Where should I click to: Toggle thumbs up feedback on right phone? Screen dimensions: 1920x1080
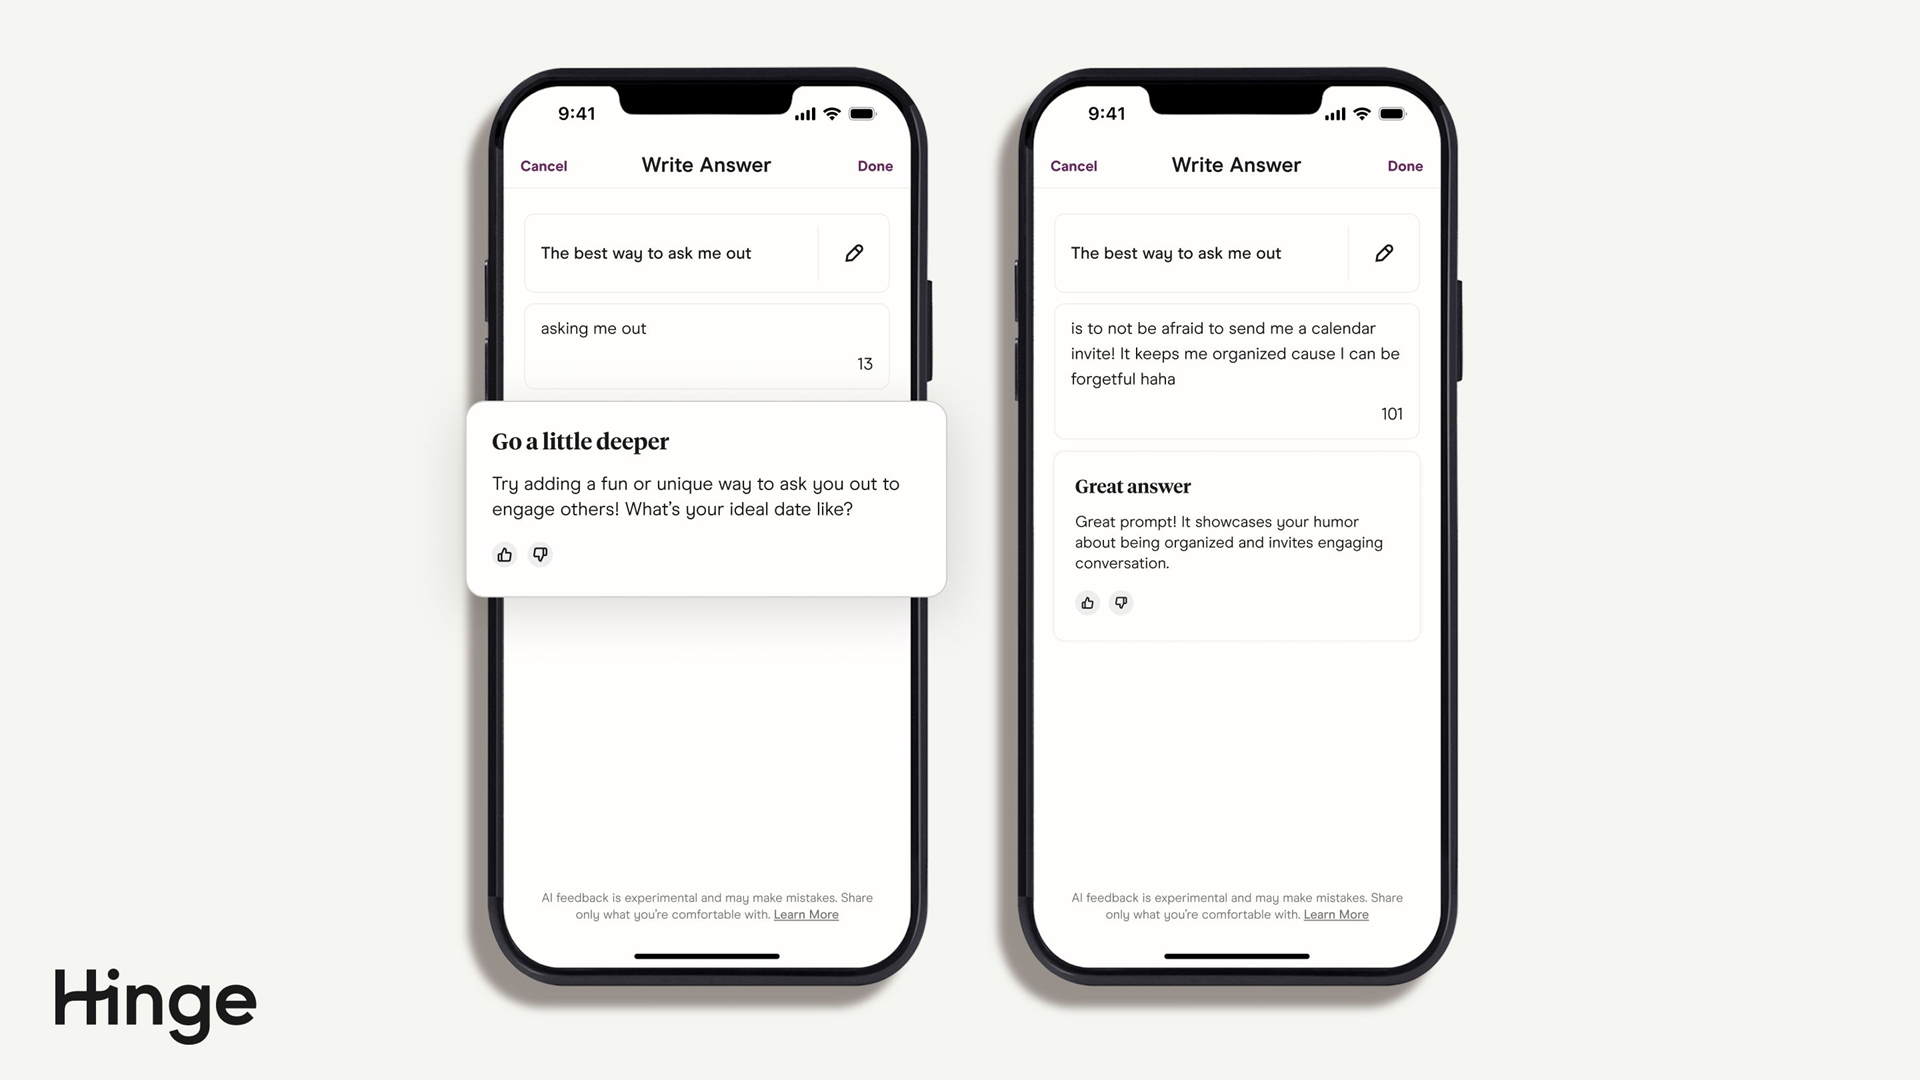coord(1085,603)
